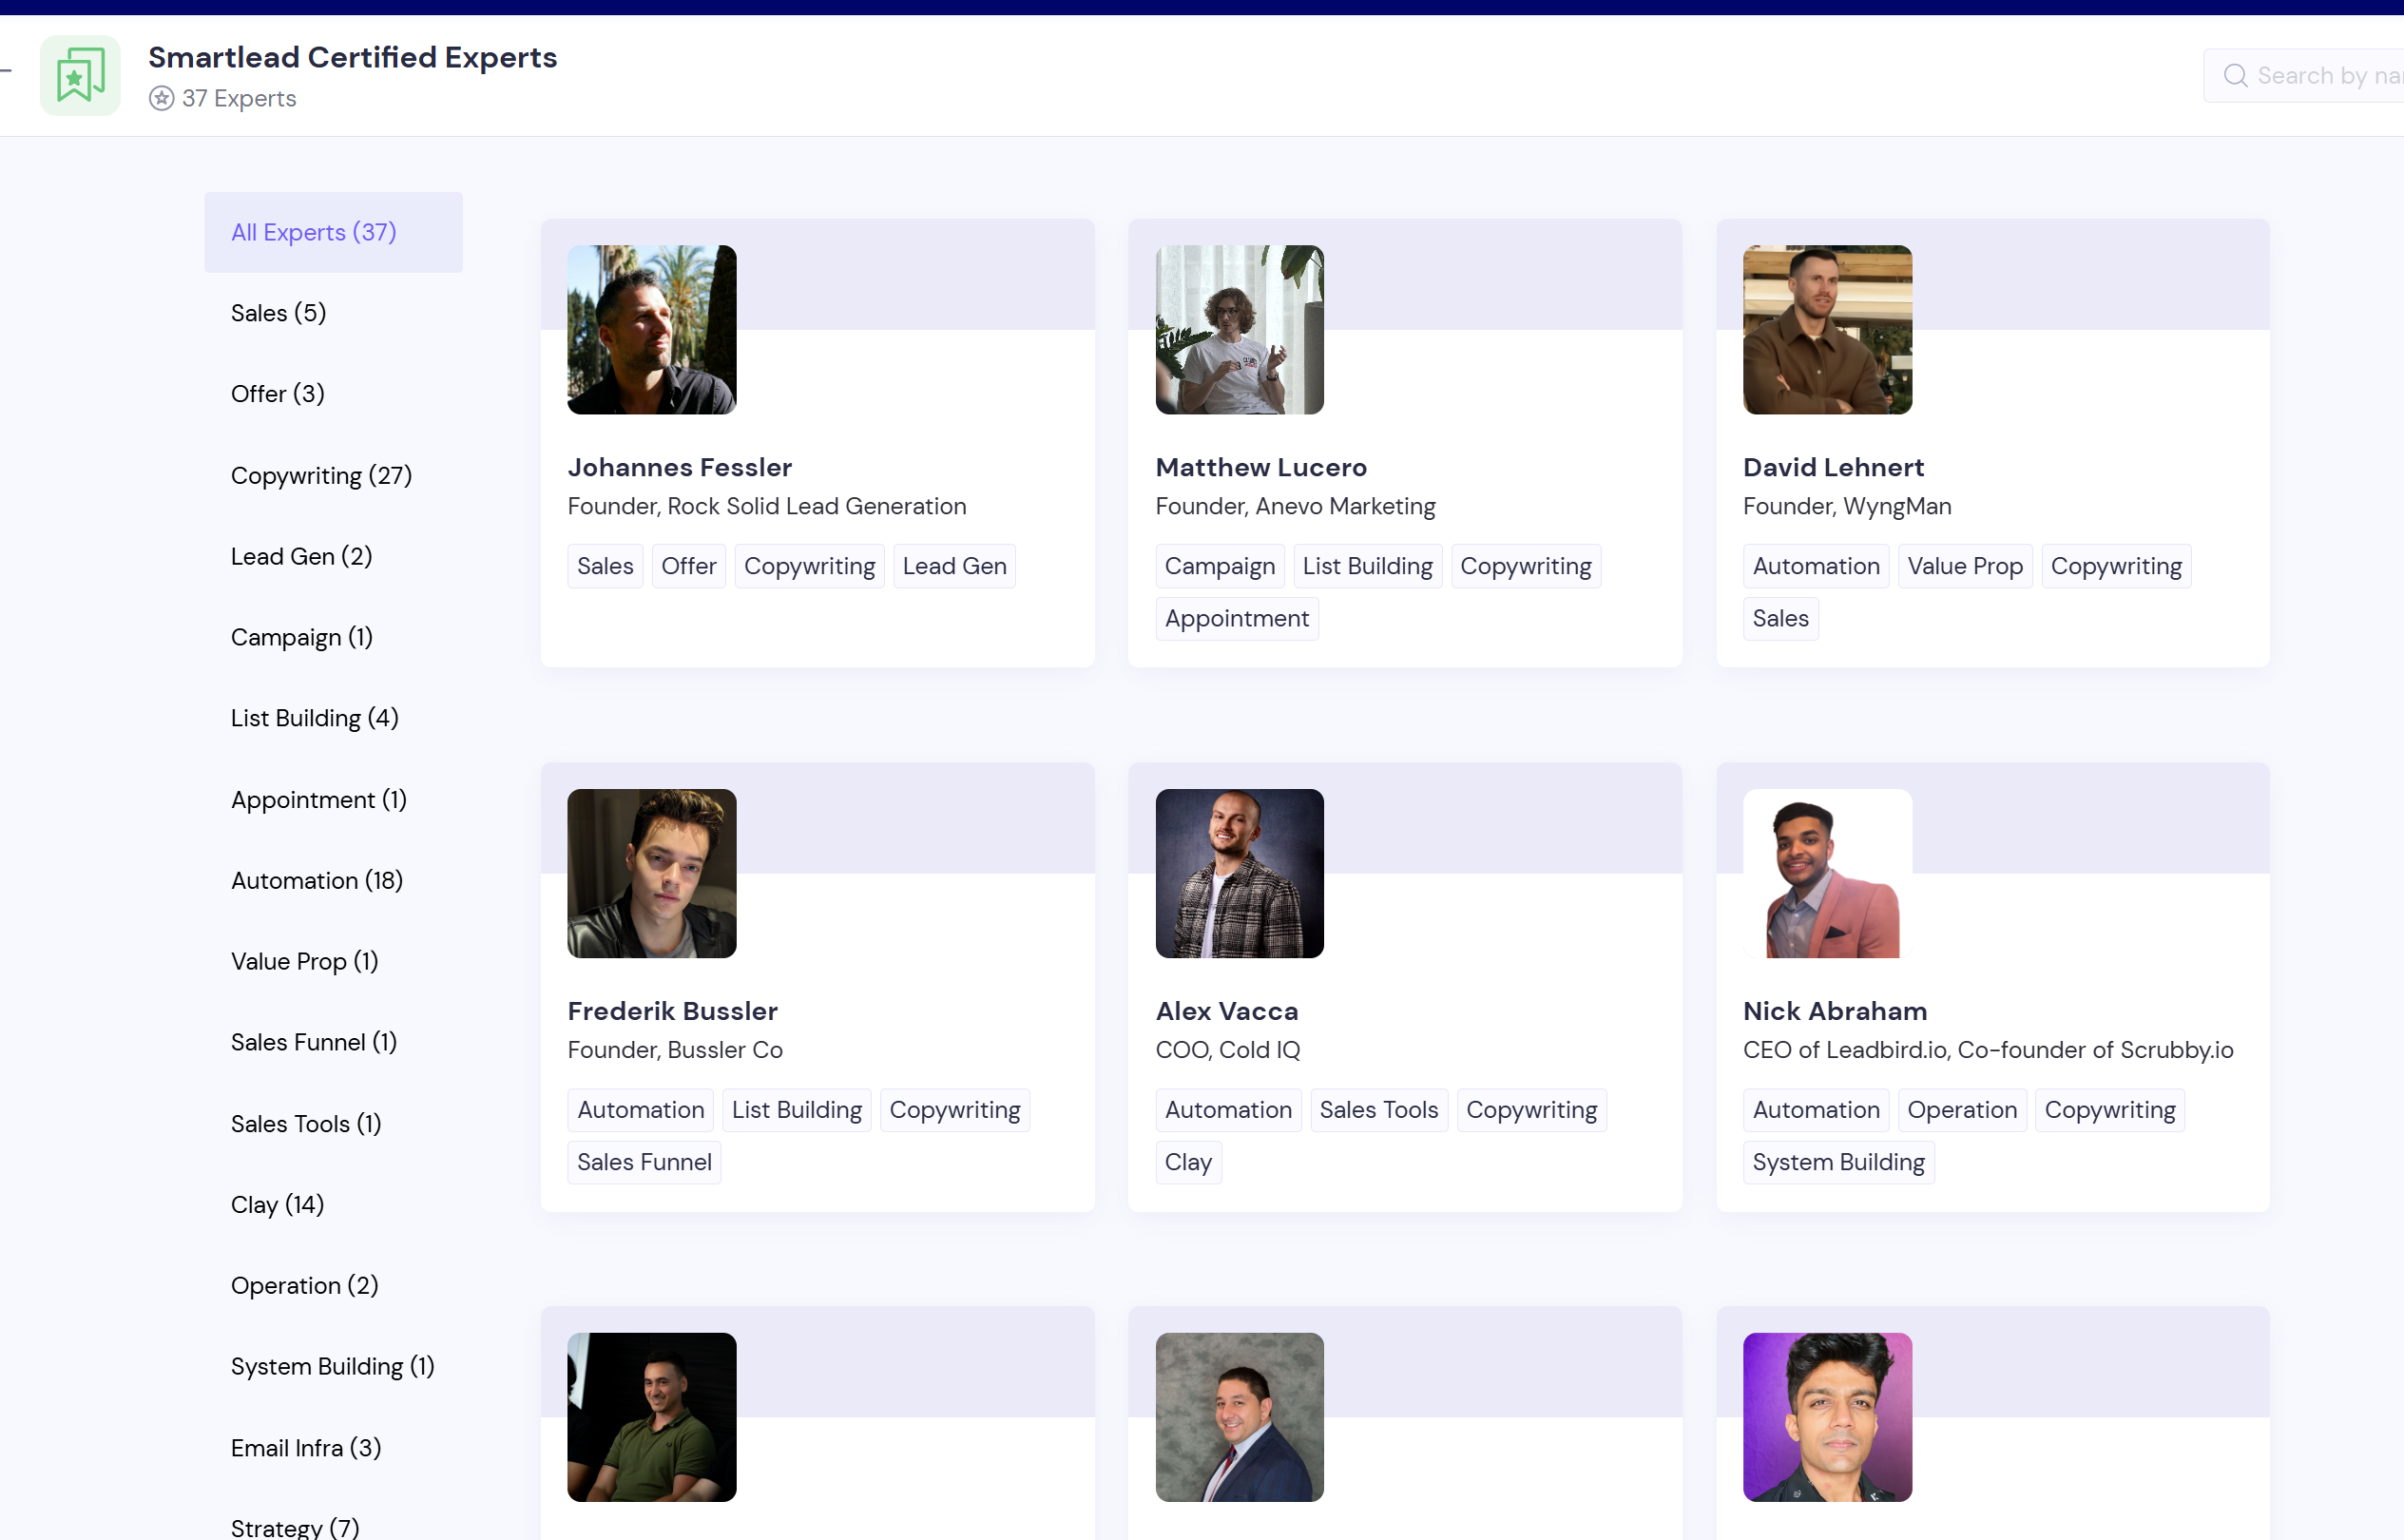Click the Sales tag on David Lehnert's card
Image resolution: width=2404 pixels, height=1540 pixels.
pyautogui.click(x=1780, y=618)
